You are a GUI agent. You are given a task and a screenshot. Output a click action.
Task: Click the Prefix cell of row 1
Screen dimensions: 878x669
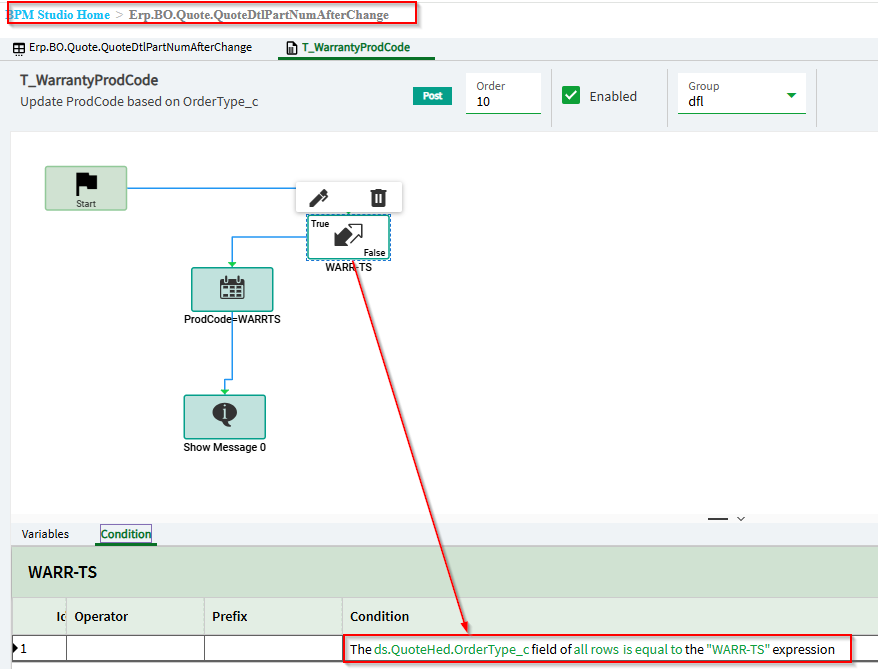click(x=273, y=649)
